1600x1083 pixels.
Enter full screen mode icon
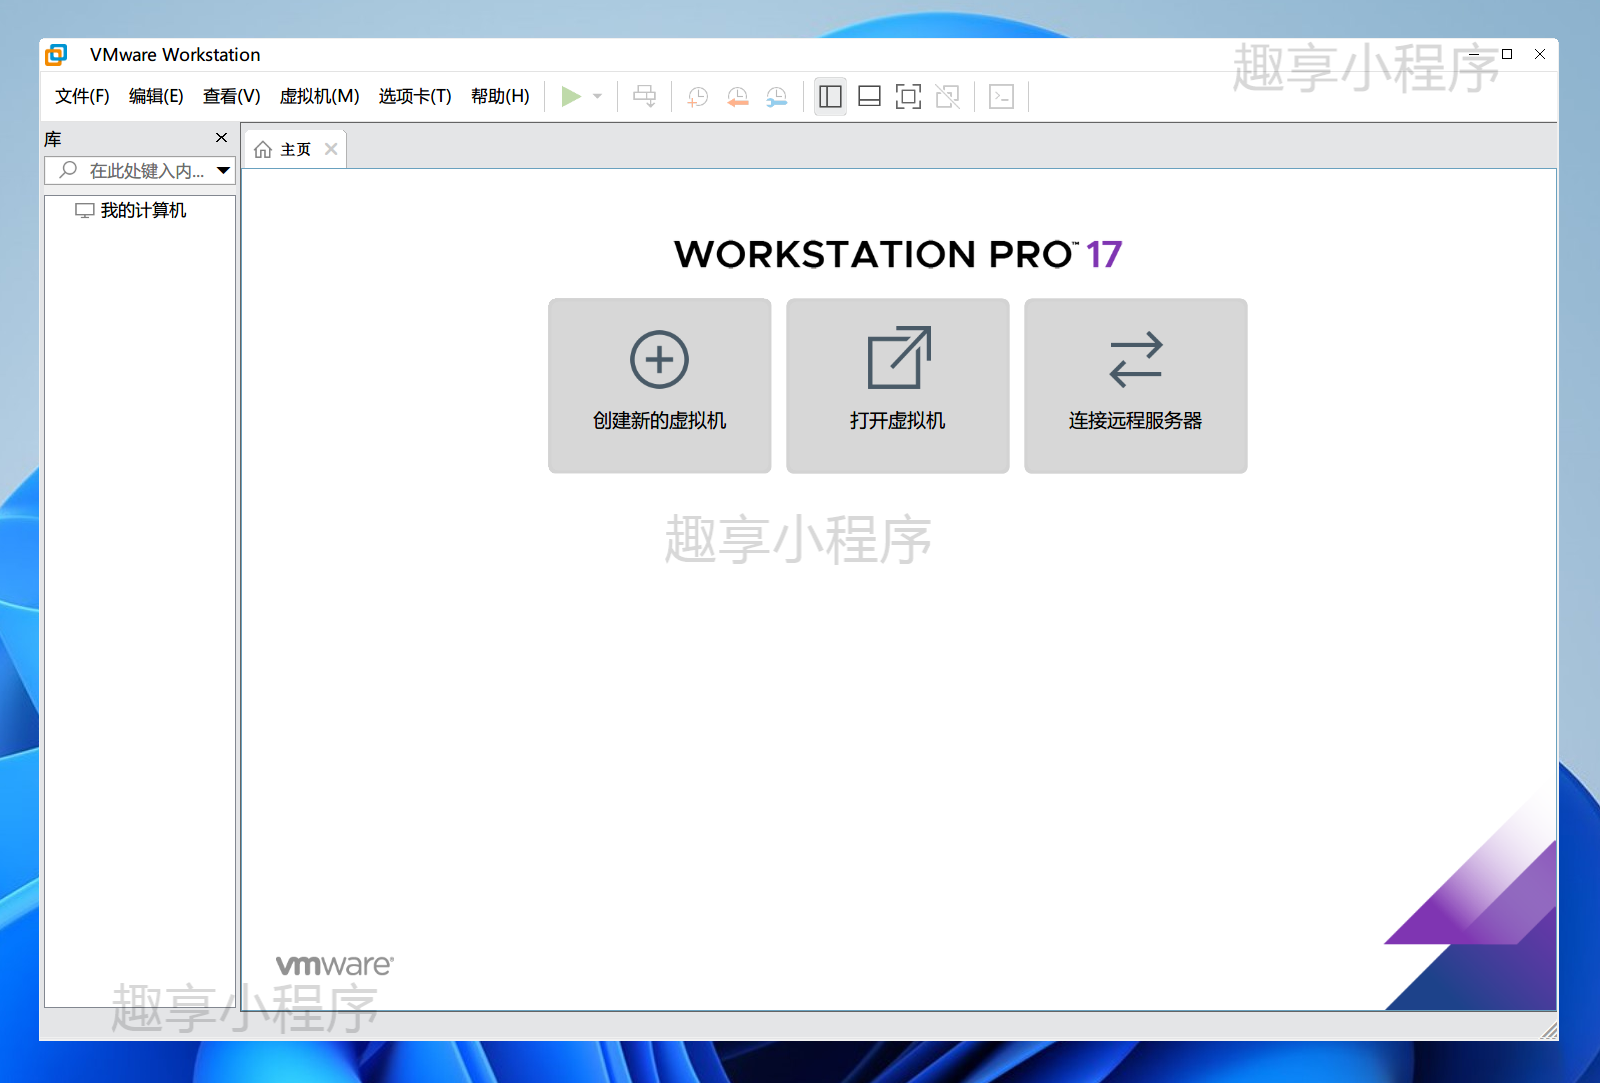pos(908,96)
